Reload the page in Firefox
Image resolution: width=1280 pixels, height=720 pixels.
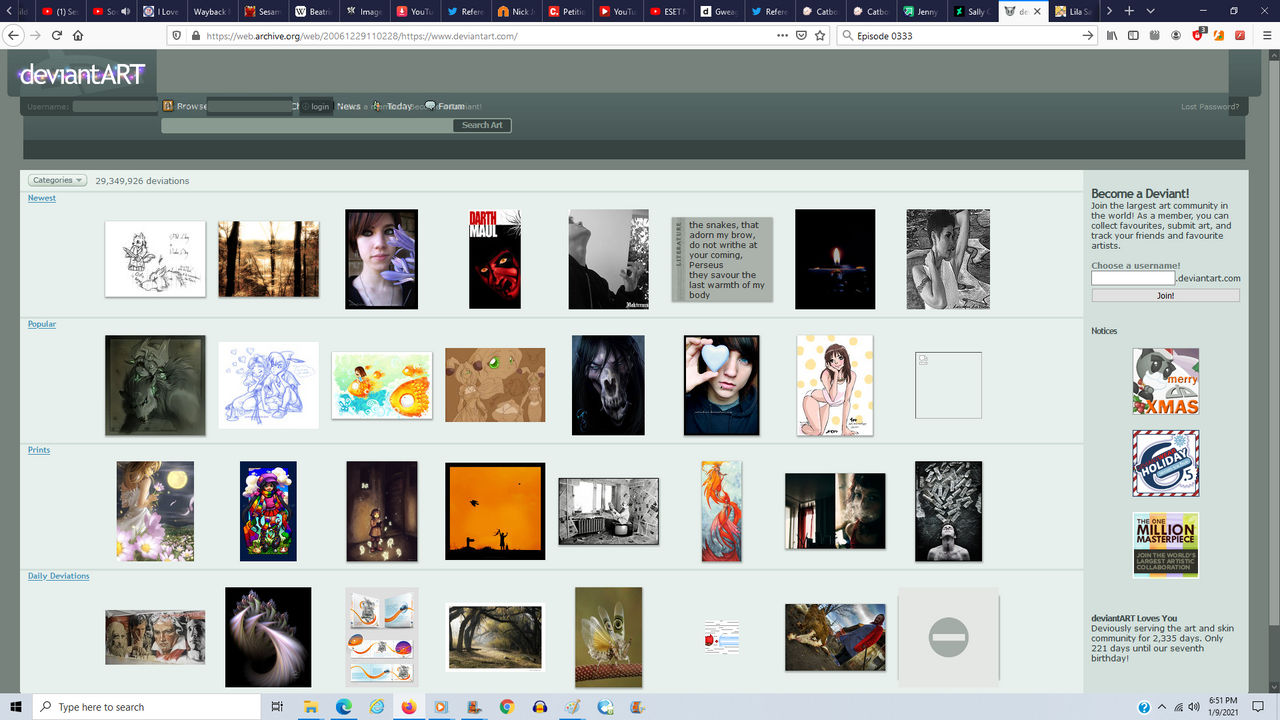click(57, 35)
